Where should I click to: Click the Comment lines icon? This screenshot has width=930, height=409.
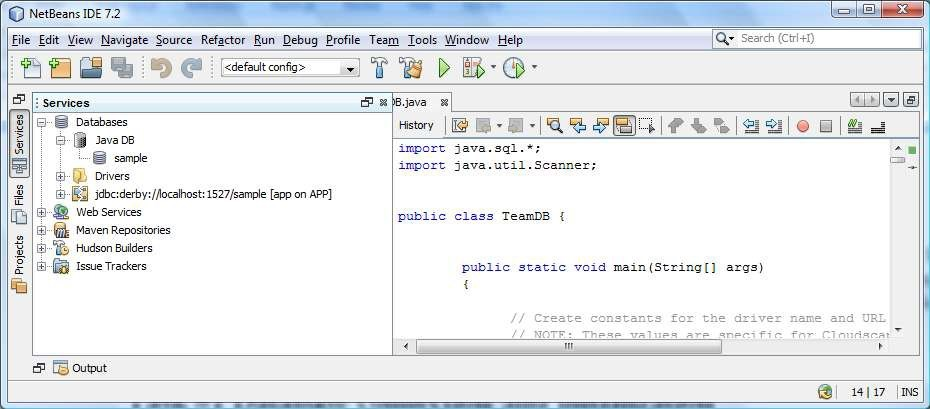pyautogui.click(x=855, y=125)
